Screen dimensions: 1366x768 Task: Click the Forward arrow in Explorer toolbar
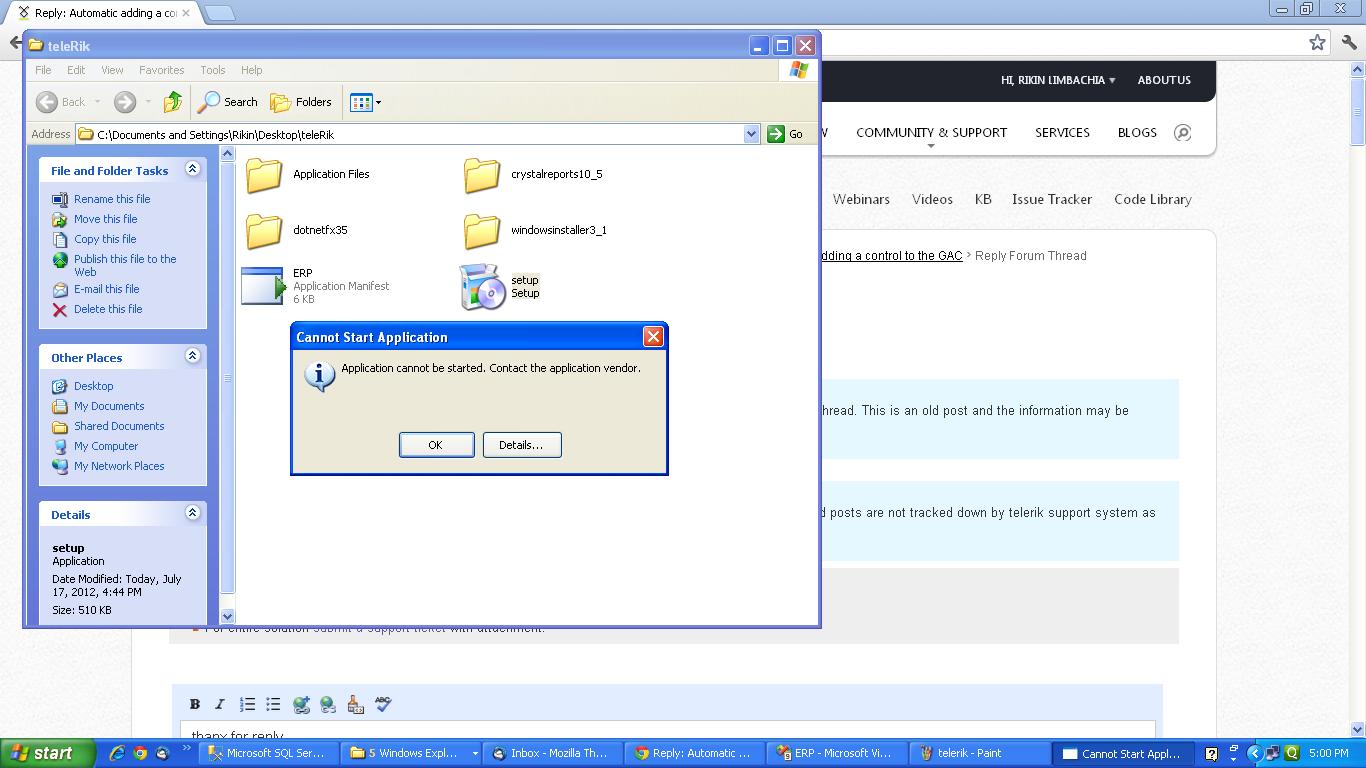point(125,102)
